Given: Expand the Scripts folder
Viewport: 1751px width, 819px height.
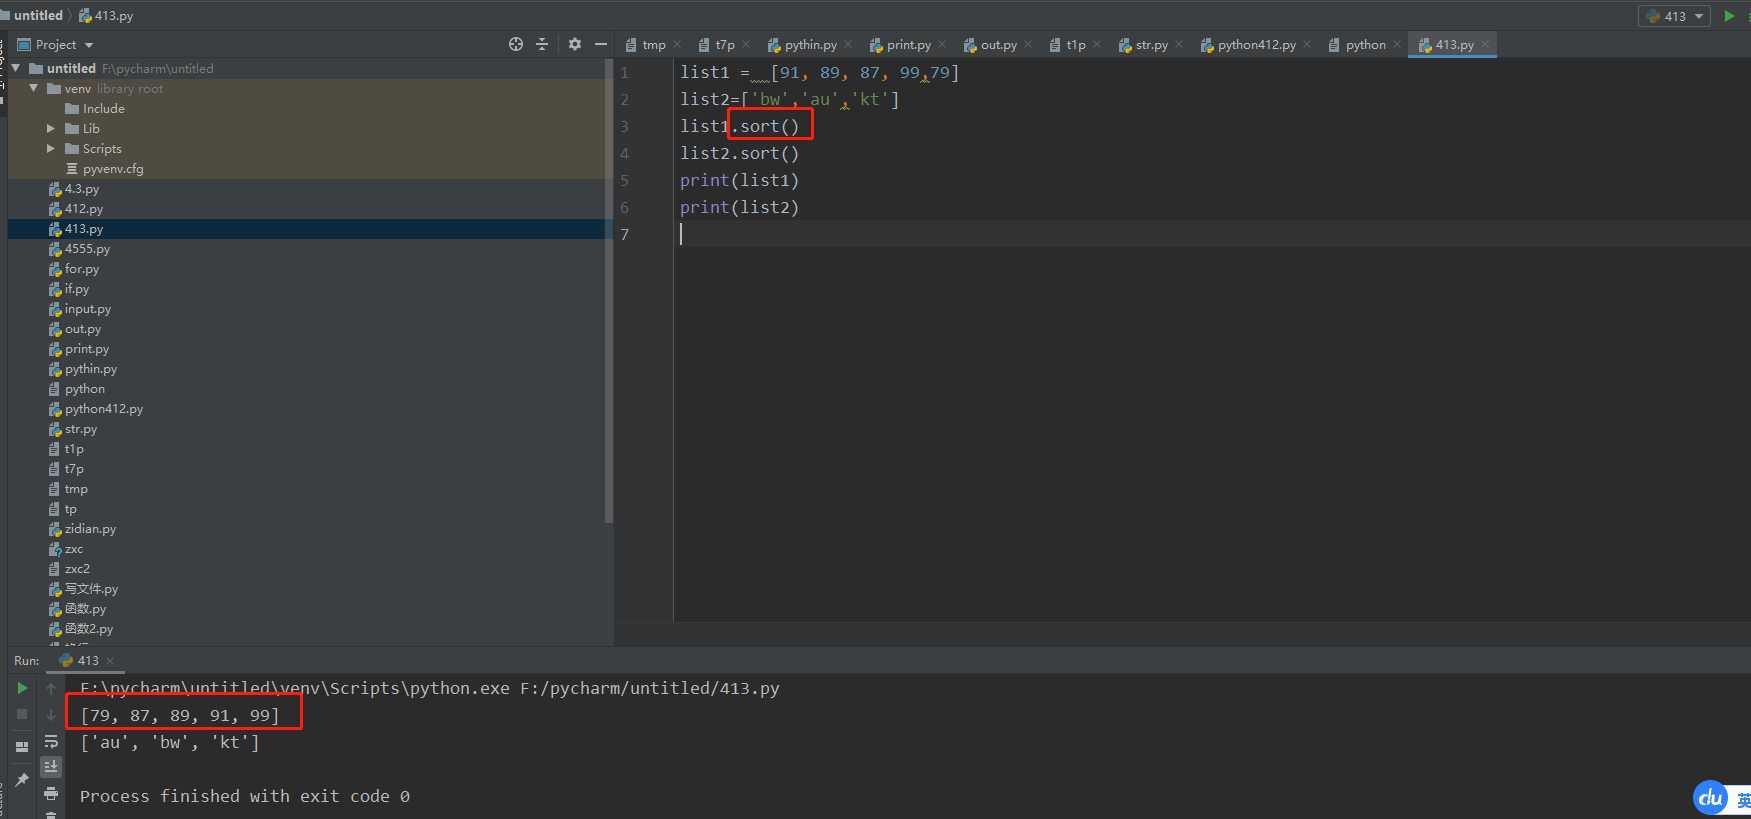Looking at the screenshot, I should pyautogui.click(x=51, y=148).
